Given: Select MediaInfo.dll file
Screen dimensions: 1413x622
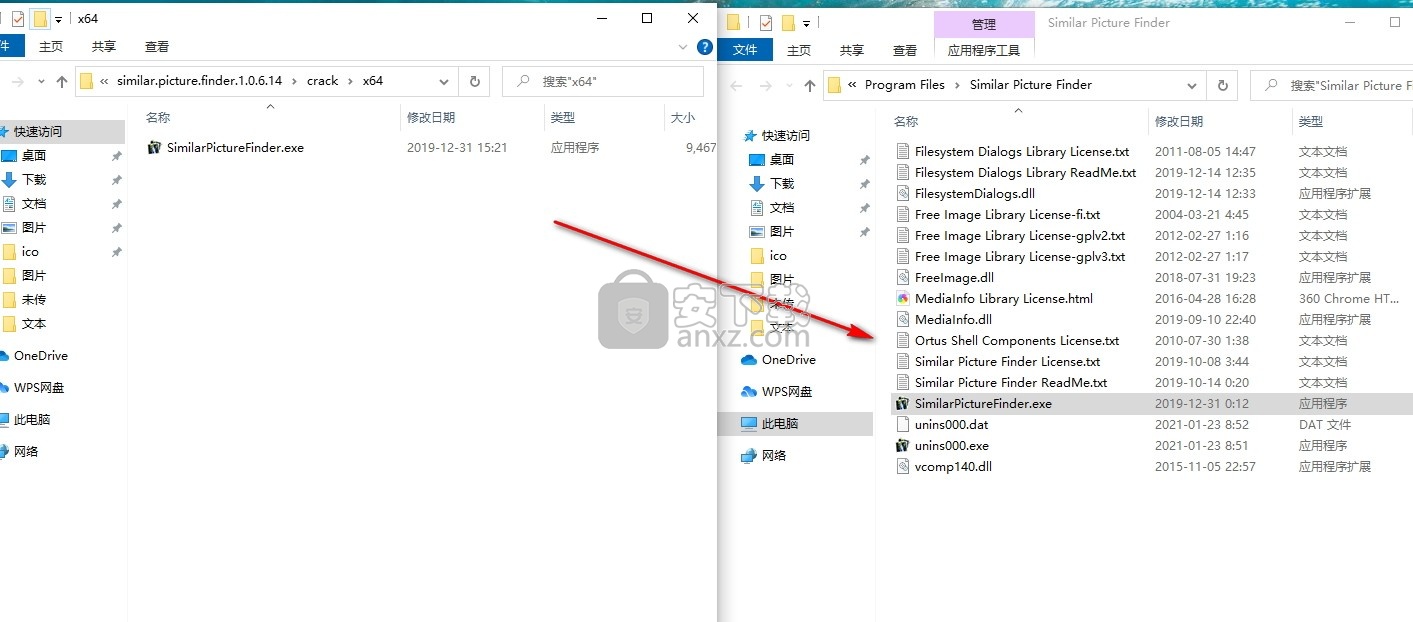Looking at the screenshot, I should point(953,320).
